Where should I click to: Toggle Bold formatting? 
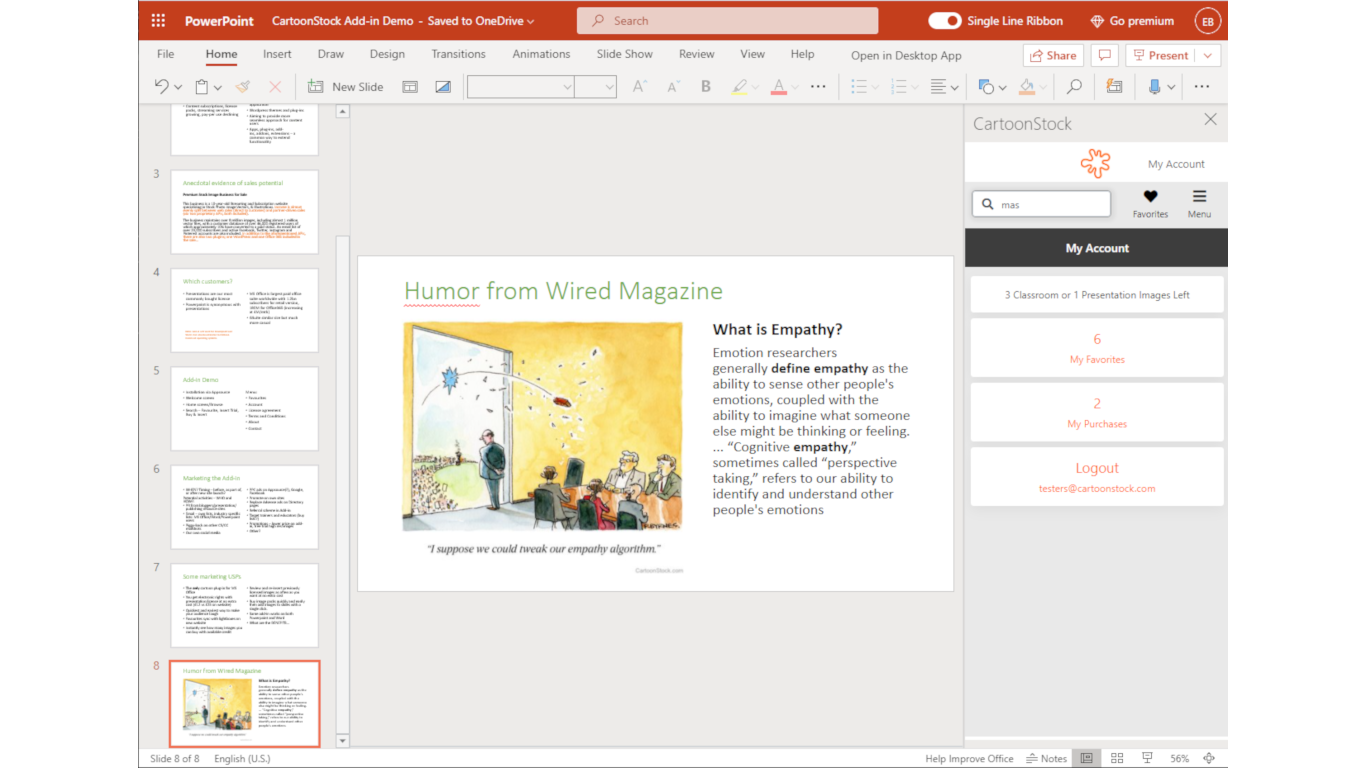point(705,87)
